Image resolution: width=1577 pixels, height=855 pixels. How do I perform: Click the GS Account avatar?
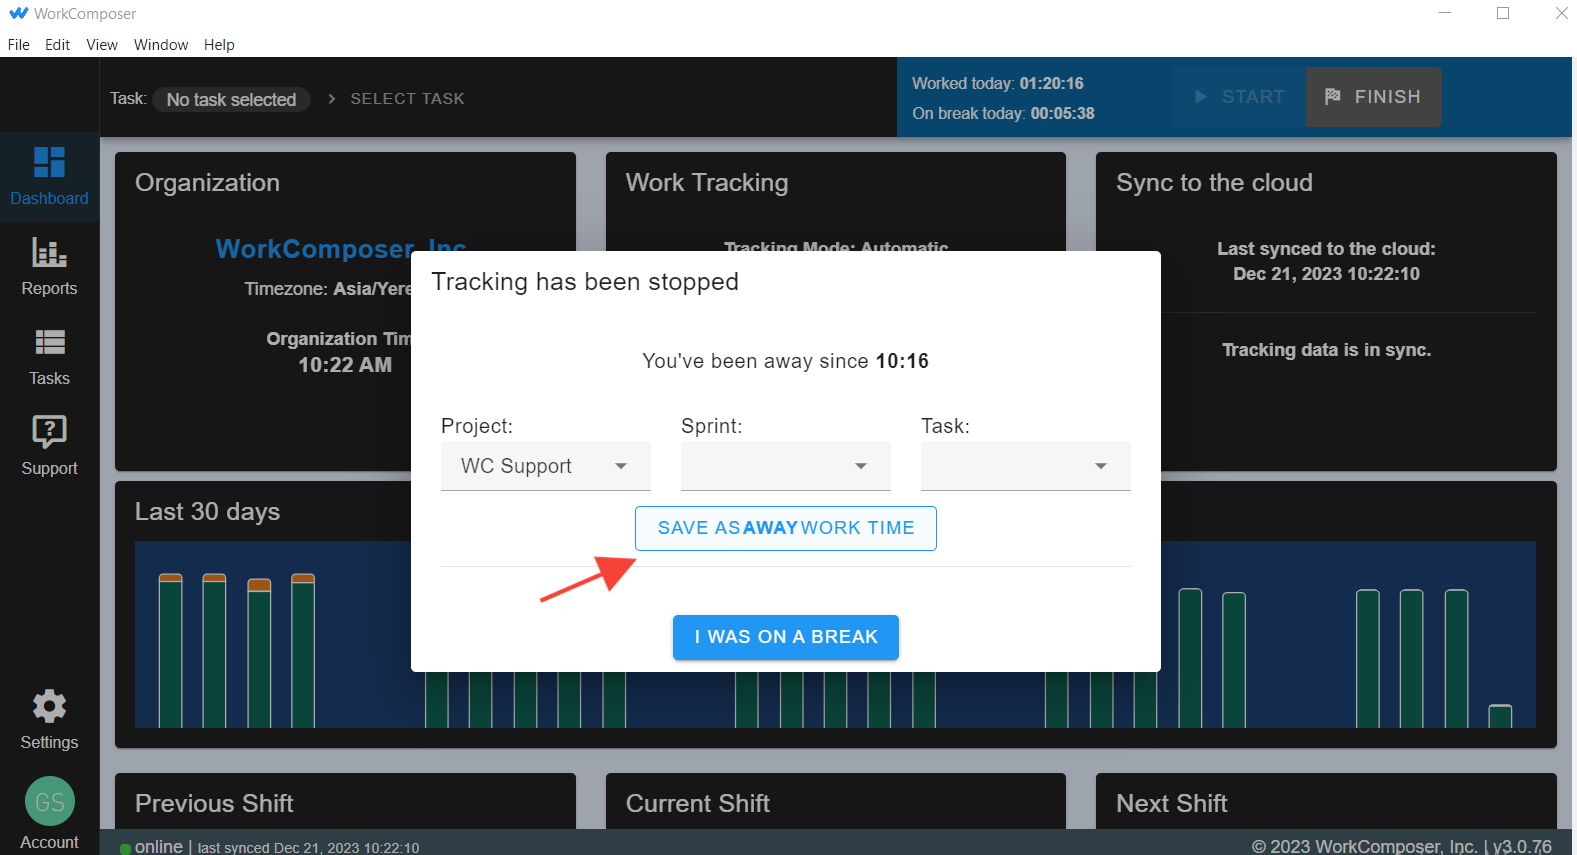click(x=49, y=802)
